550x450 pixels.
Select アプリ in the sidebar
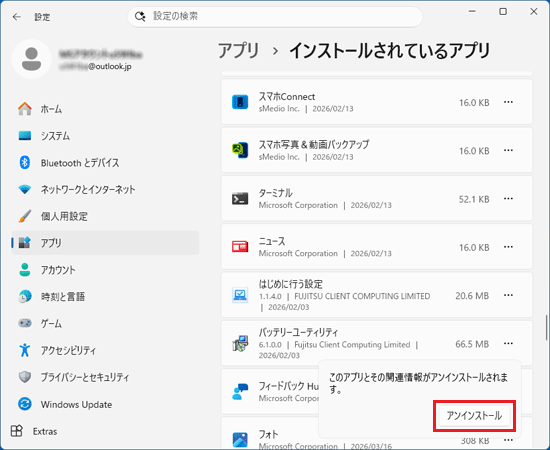coord(105,243)
